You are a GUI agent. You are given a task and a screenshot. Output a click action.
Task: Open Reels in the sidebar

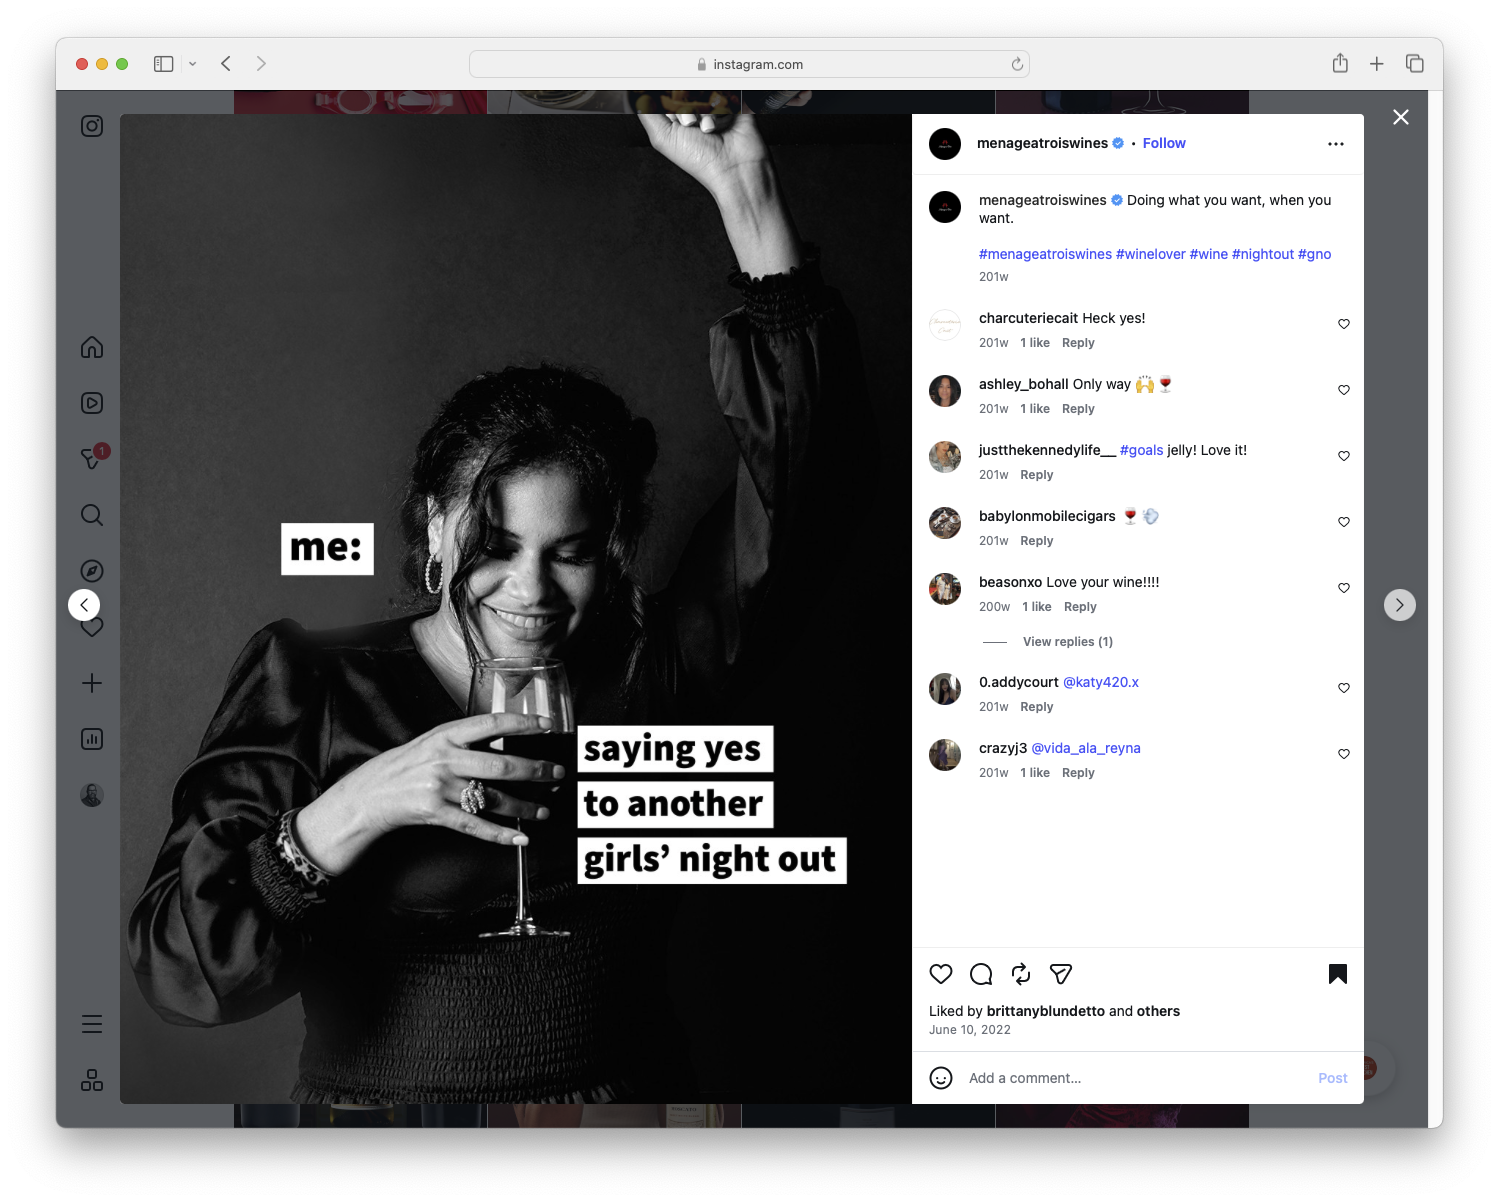click(x=91, y=403)
